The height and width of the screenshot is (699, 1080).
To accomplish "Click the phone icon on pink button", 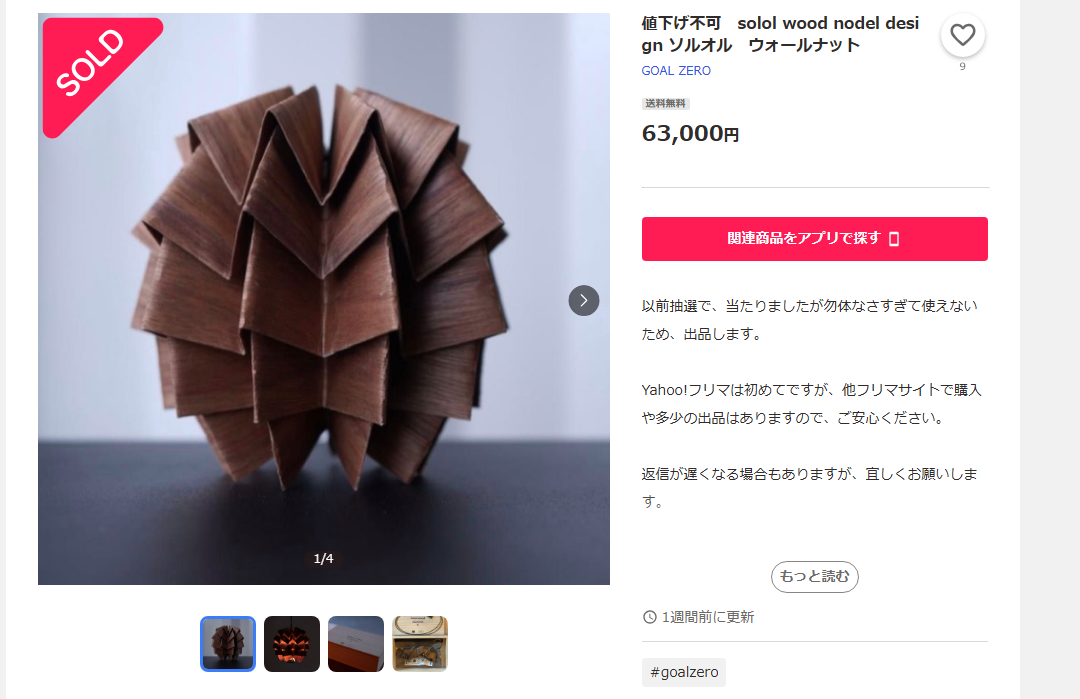I will click(x=894, y=239).
